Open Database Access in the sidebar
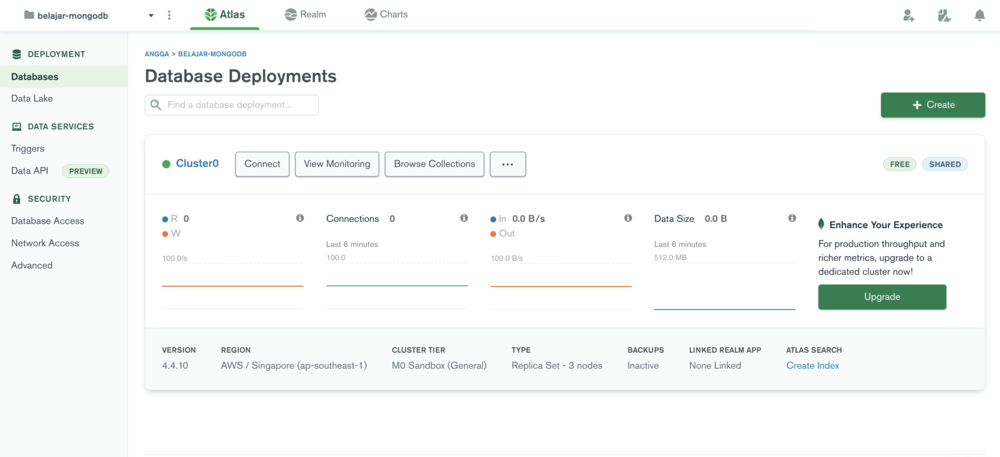This screenshot has width=1000, height=457. [48, 221]
